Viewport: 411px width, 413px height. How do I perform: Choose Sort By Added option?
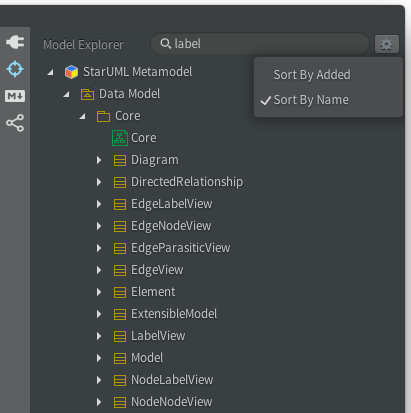[328, 75]
